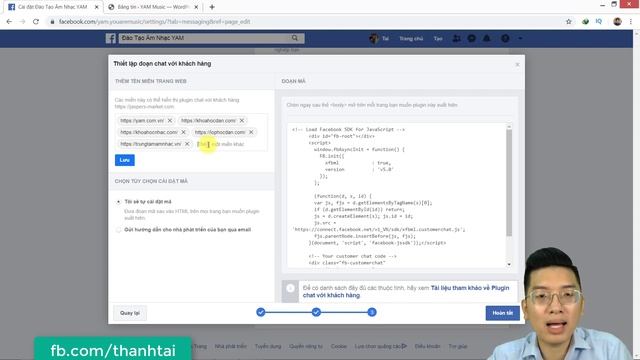Click the first step progress circle
Screen dimensions: 640x360
pos(261,312)
